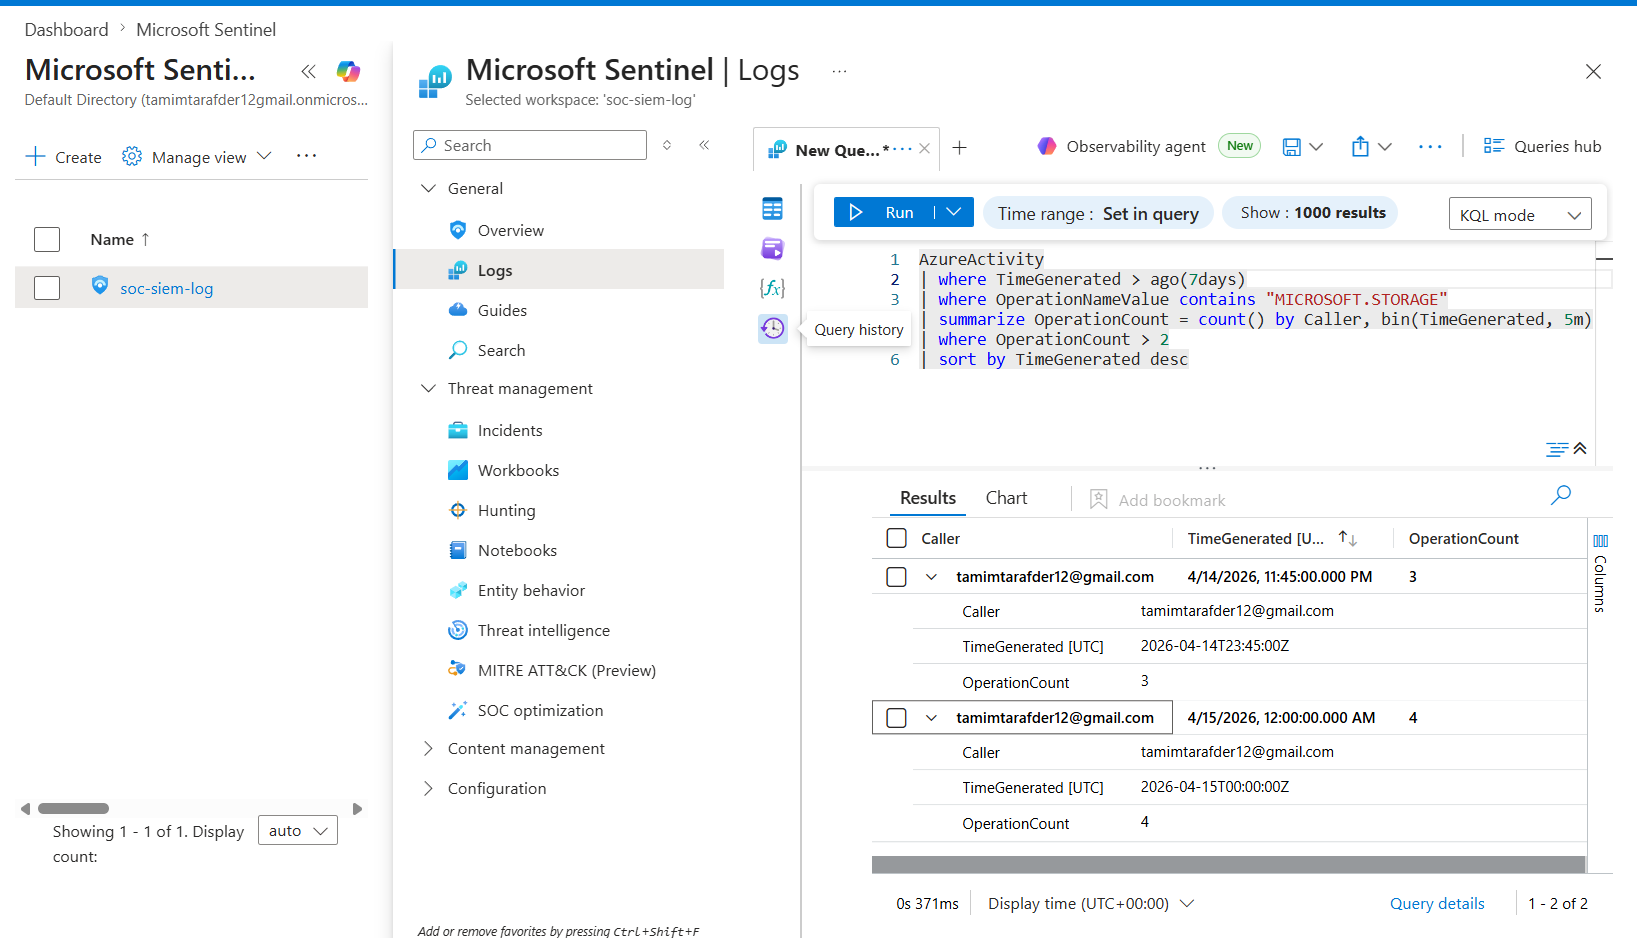The image size is (1637, 938).
Task: Open the Queries panel icon
Action: click(772, 248)
